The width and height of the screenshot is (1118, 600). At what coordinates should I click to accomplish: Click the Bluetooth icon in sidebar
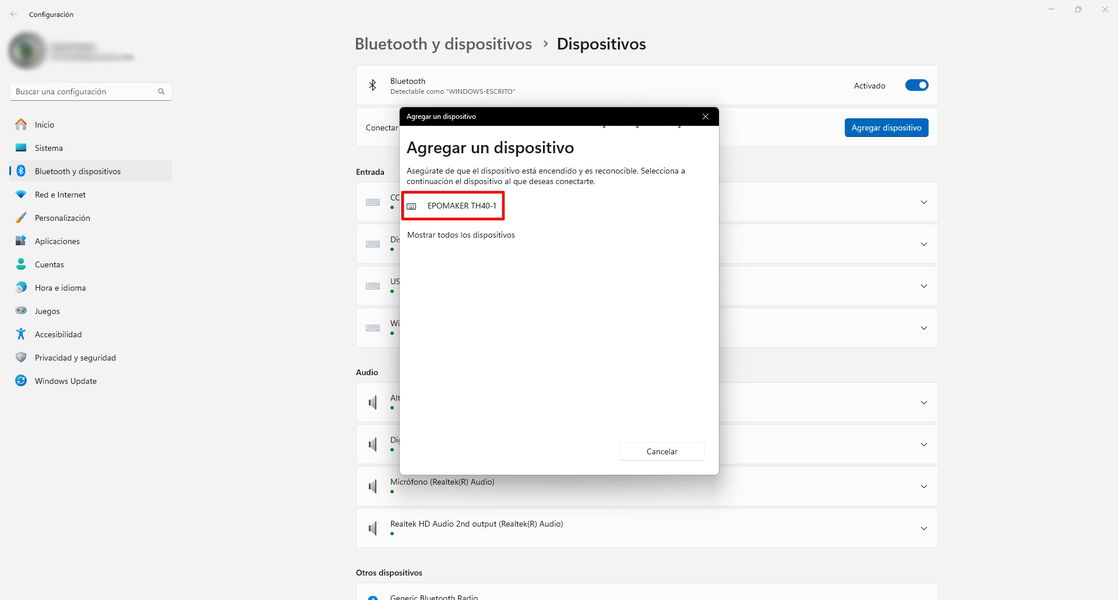pyautogui.click(x=21, y=171)
